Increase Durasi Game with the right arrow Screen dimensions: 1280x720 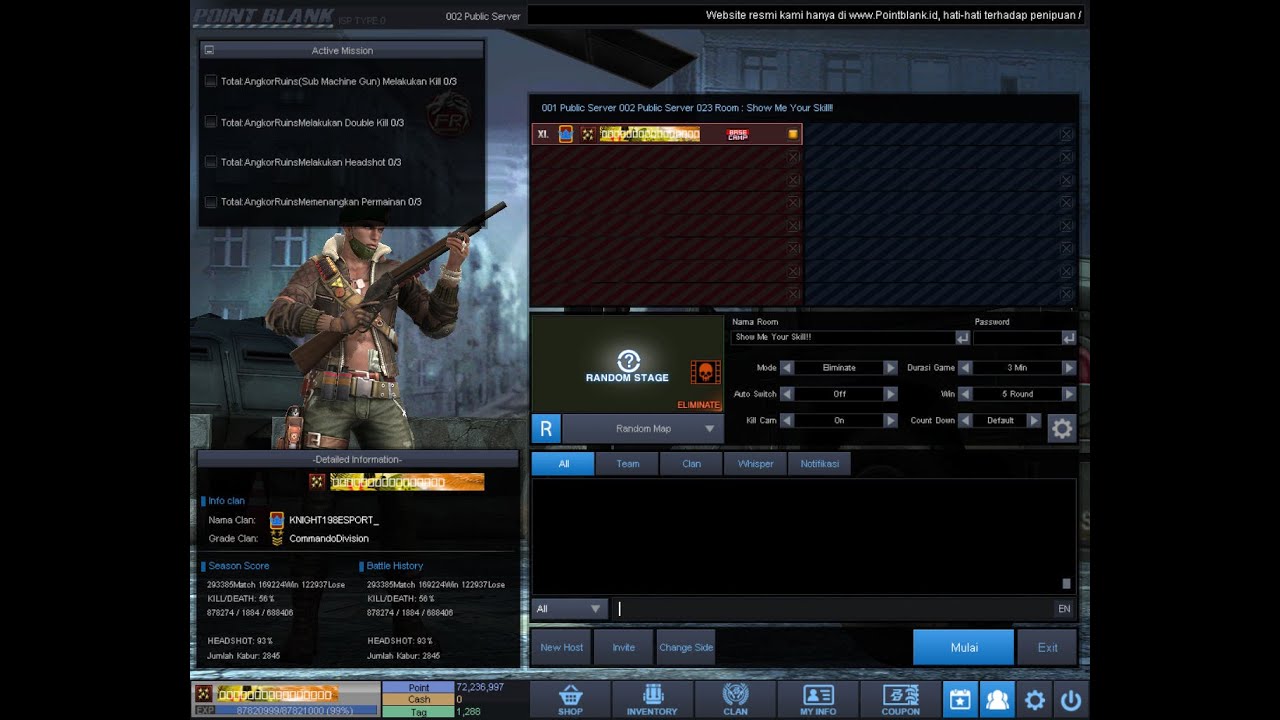[1069, 368]
